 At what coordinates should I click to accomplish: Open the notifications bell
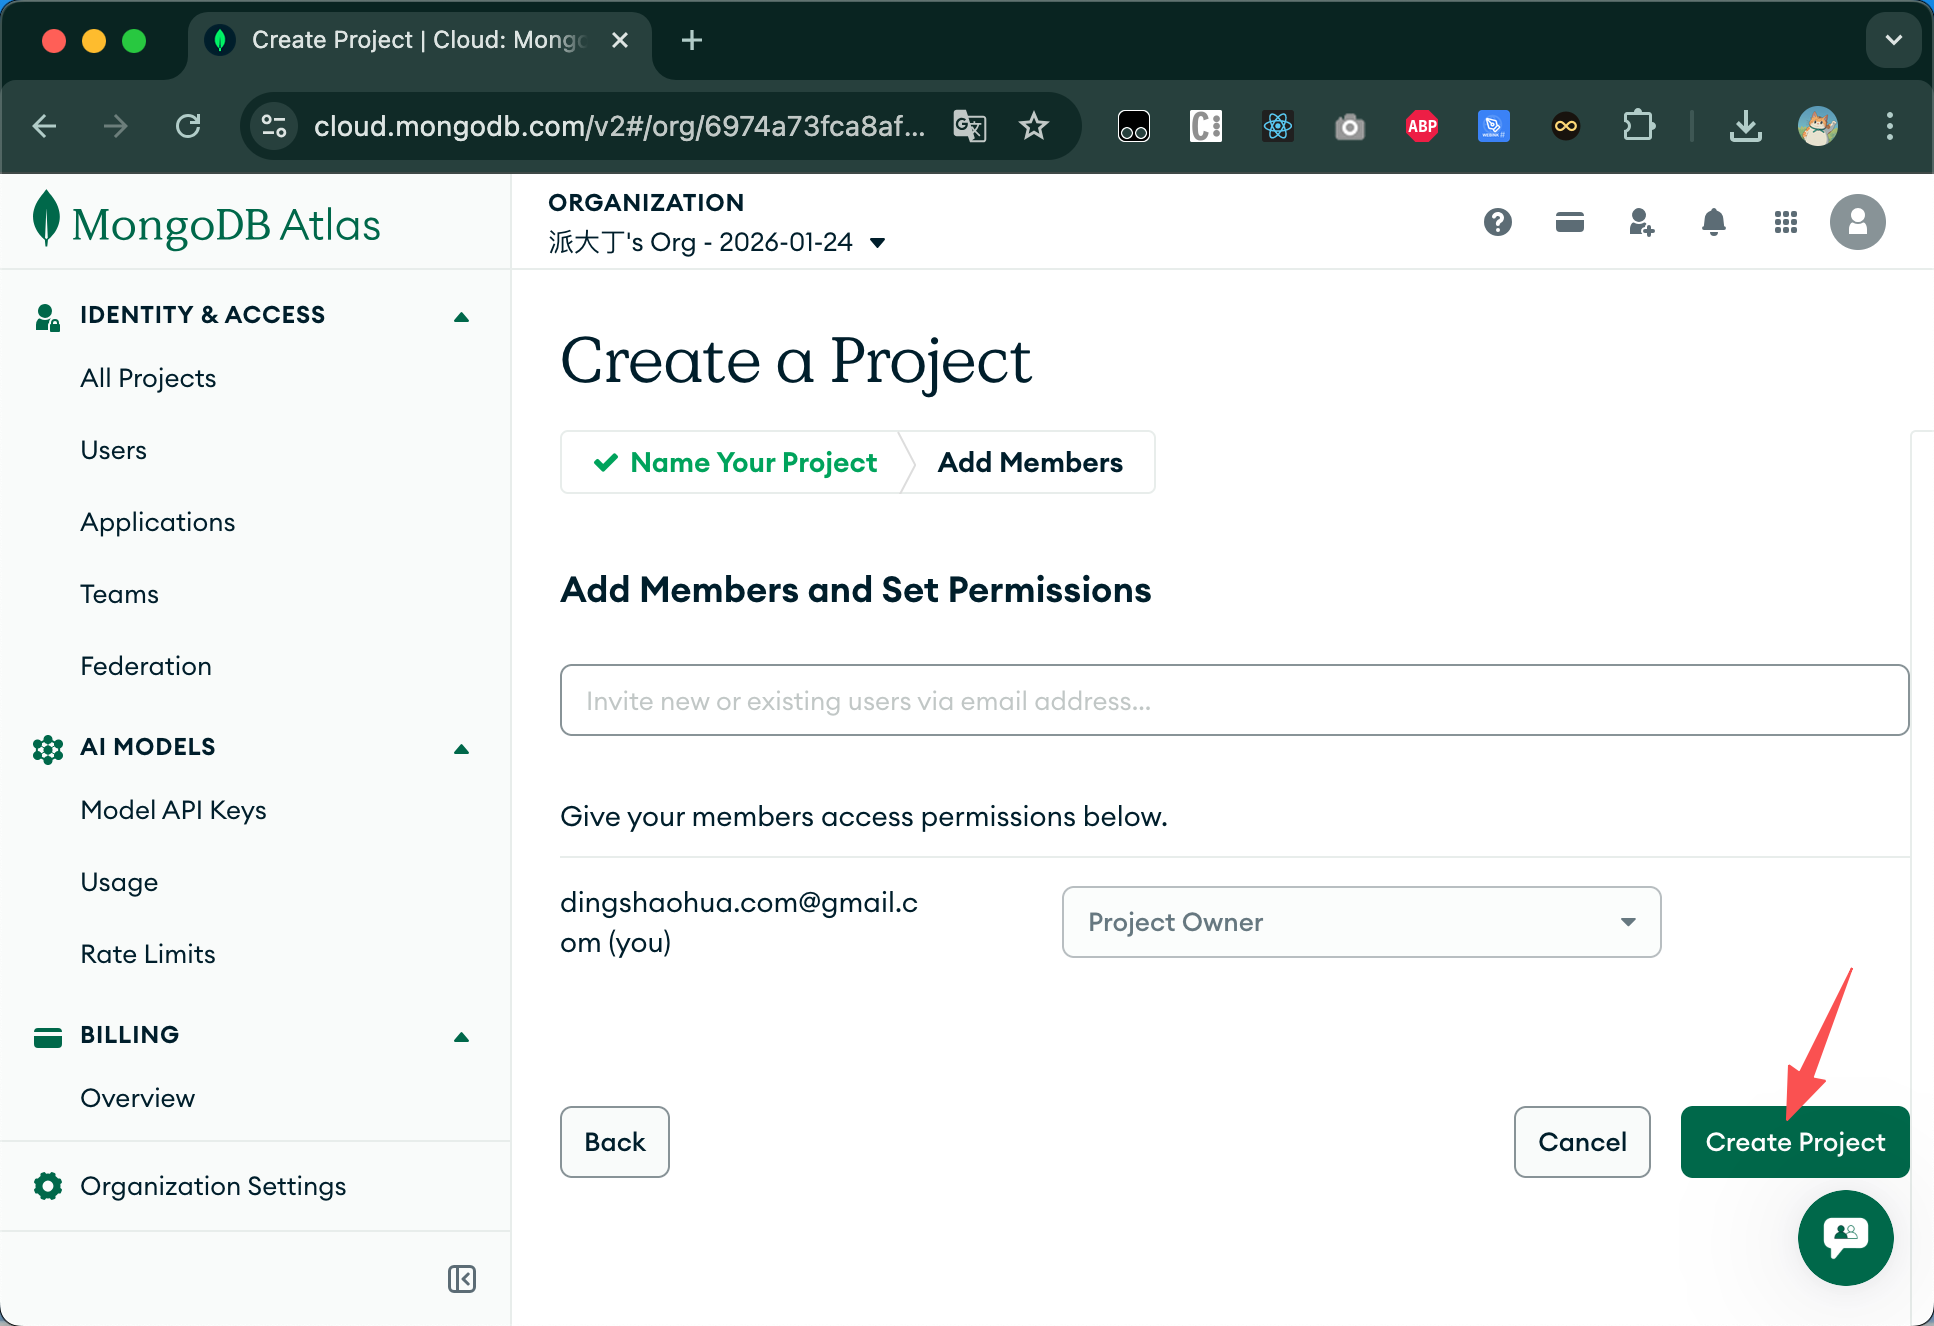(1713, 222)
